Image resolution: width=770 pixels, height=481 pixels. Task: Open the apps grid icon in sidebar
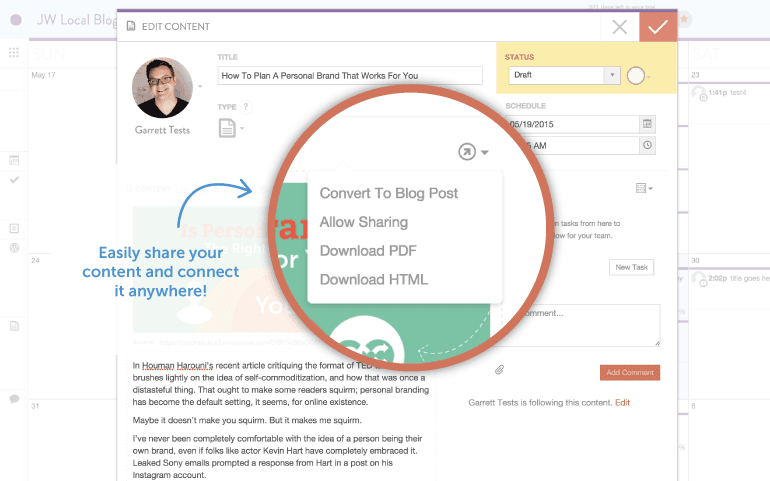click(14, 53)
